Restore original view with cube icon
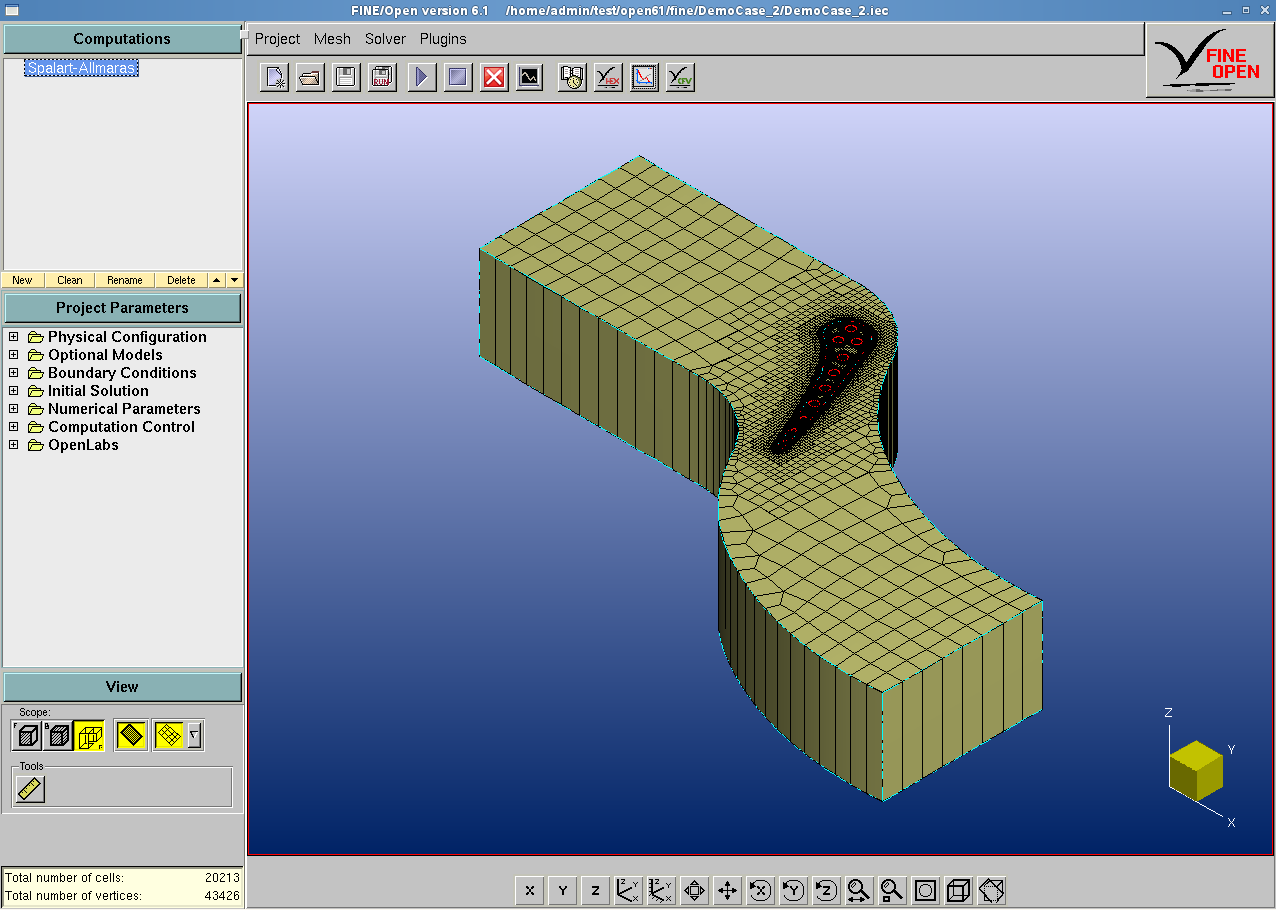This screenshot has width=1276, height=911. (x=959, y=890)
